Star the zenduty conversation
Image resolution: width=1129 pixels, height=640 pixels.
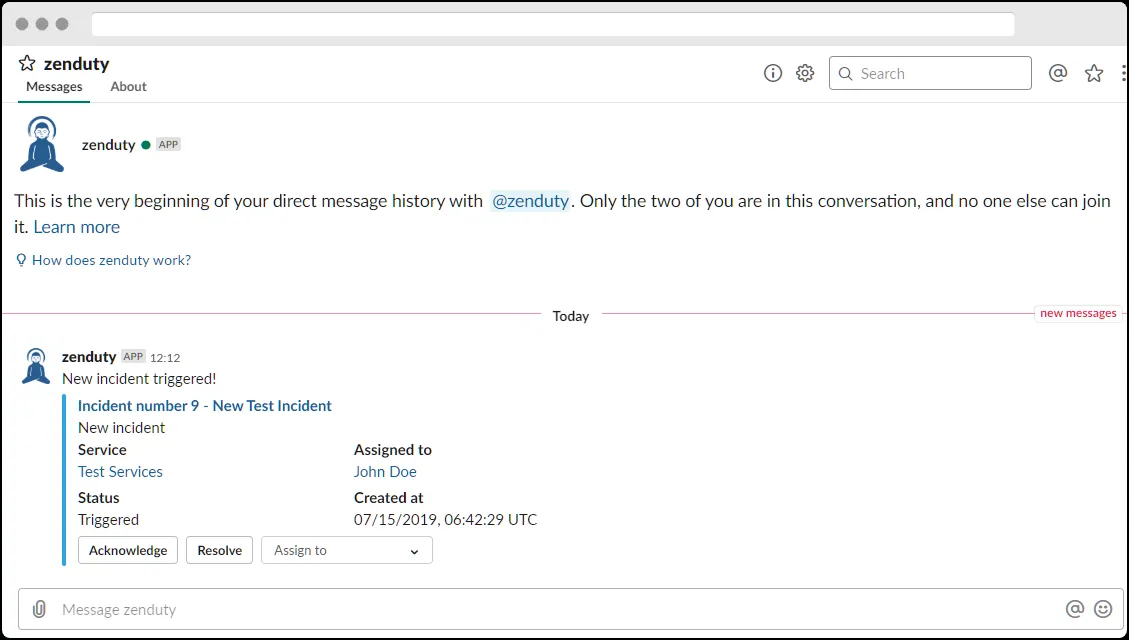tap(27, 63)
